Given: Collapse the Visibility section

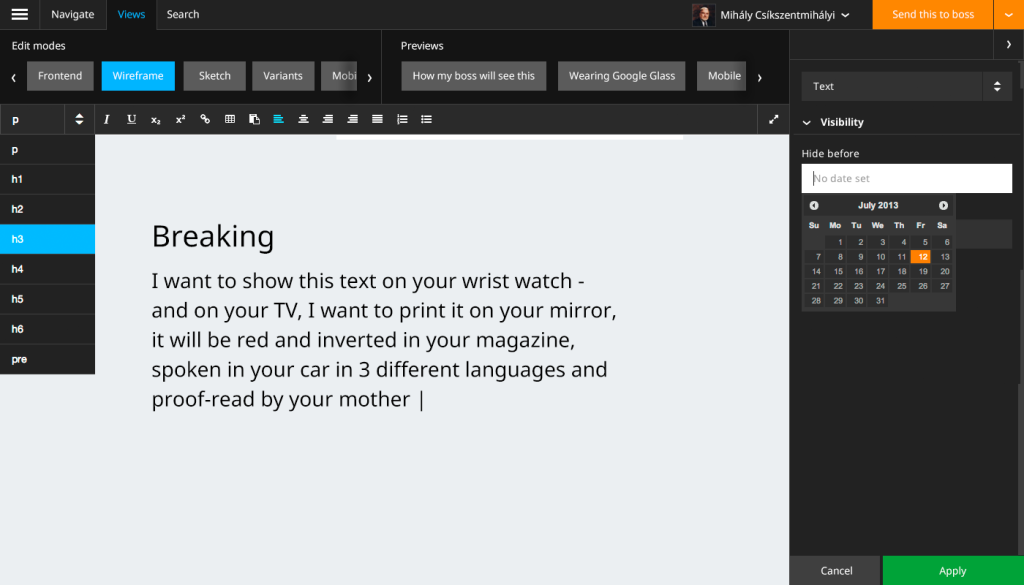Looking at the screenshot, I should (807, 122).
